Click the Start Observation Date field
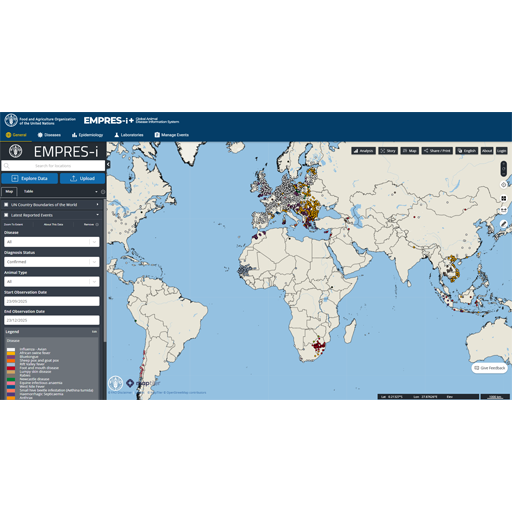 coord(52,301)
